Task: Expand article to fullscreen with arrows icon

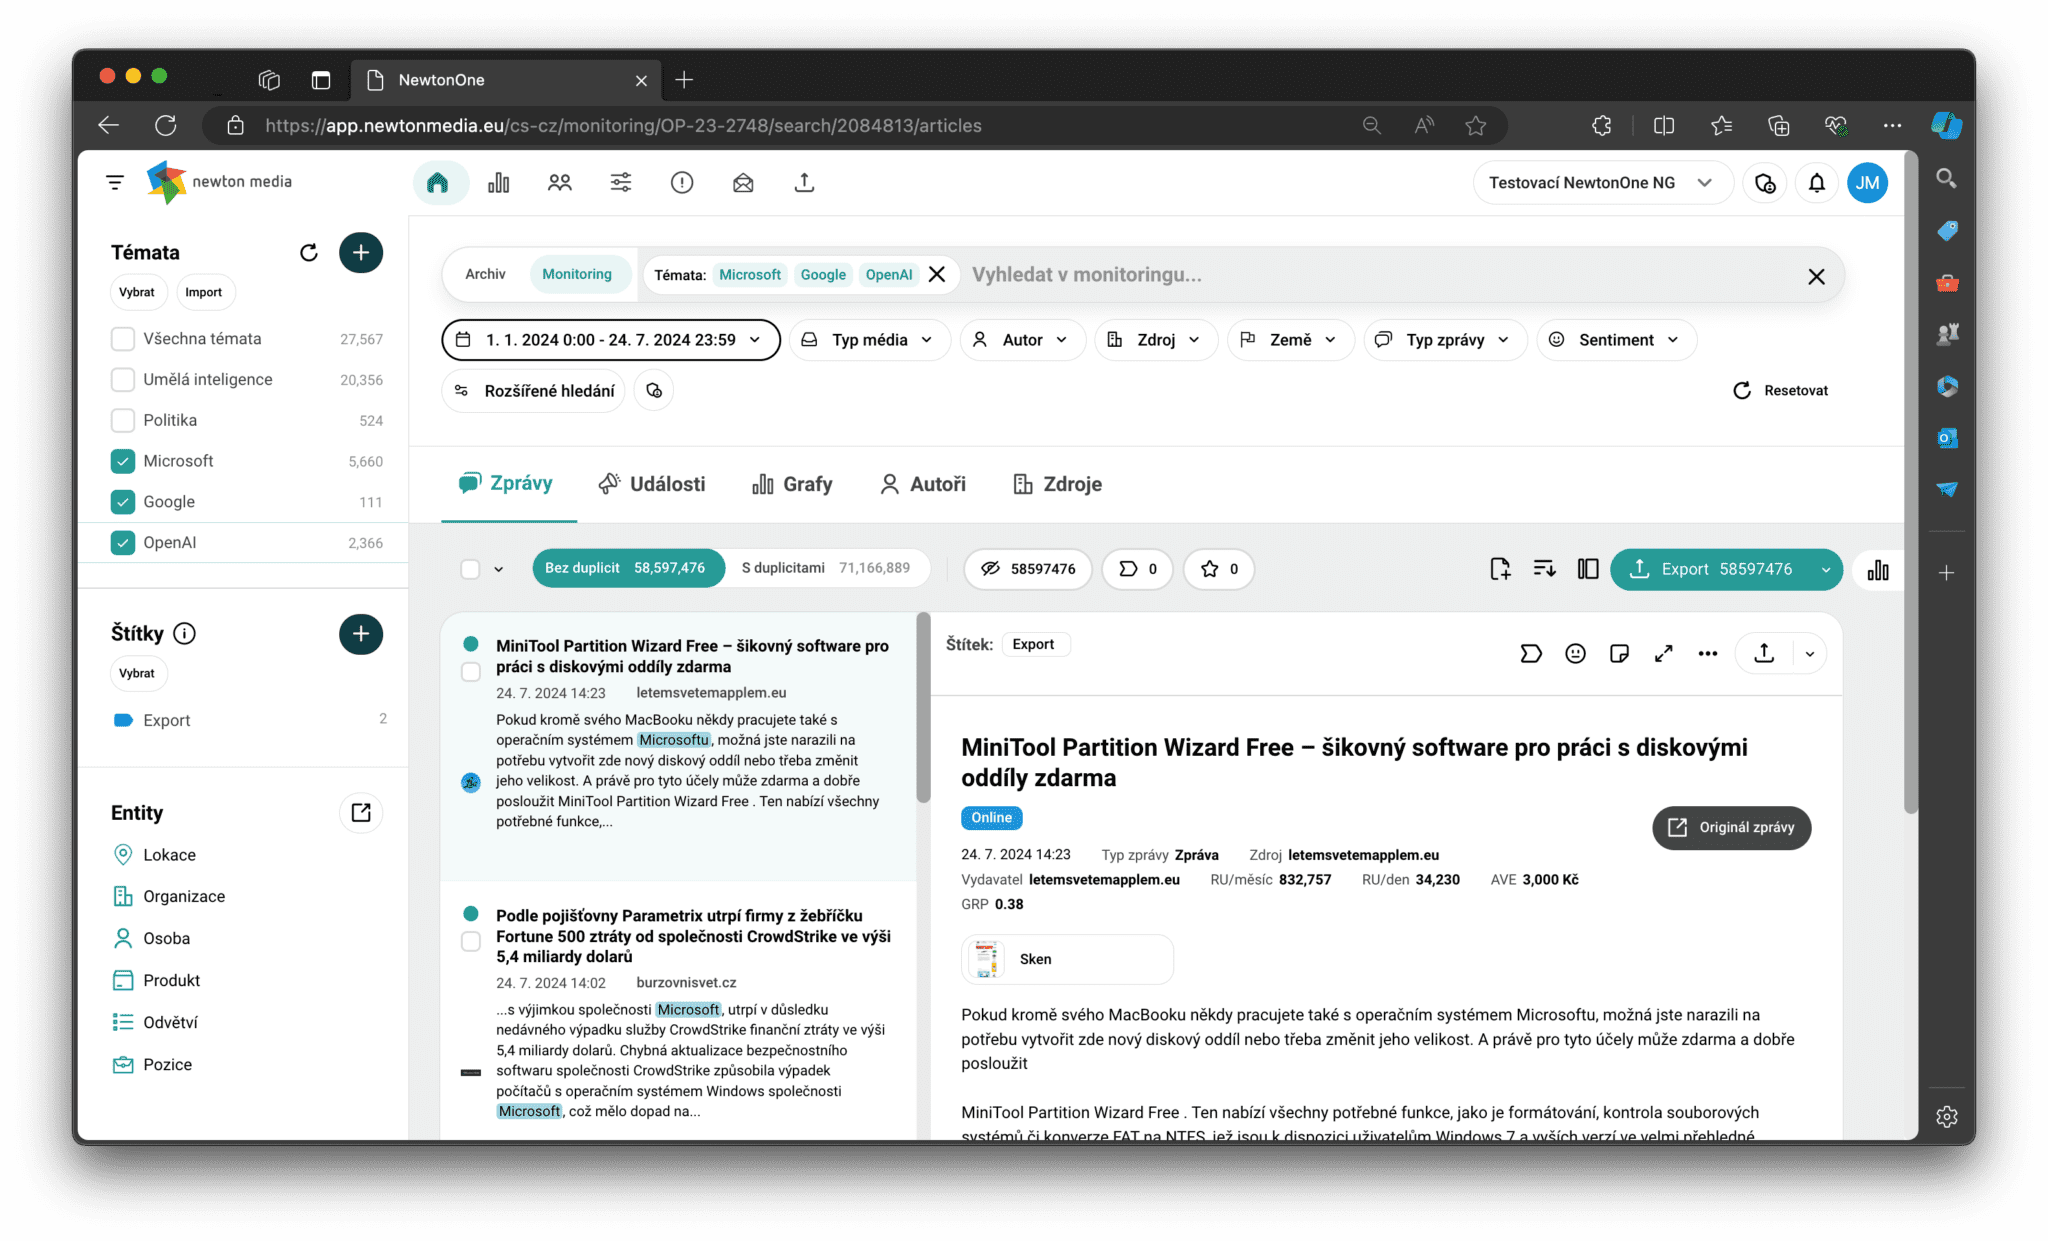Action: (x=1664, y=654)
